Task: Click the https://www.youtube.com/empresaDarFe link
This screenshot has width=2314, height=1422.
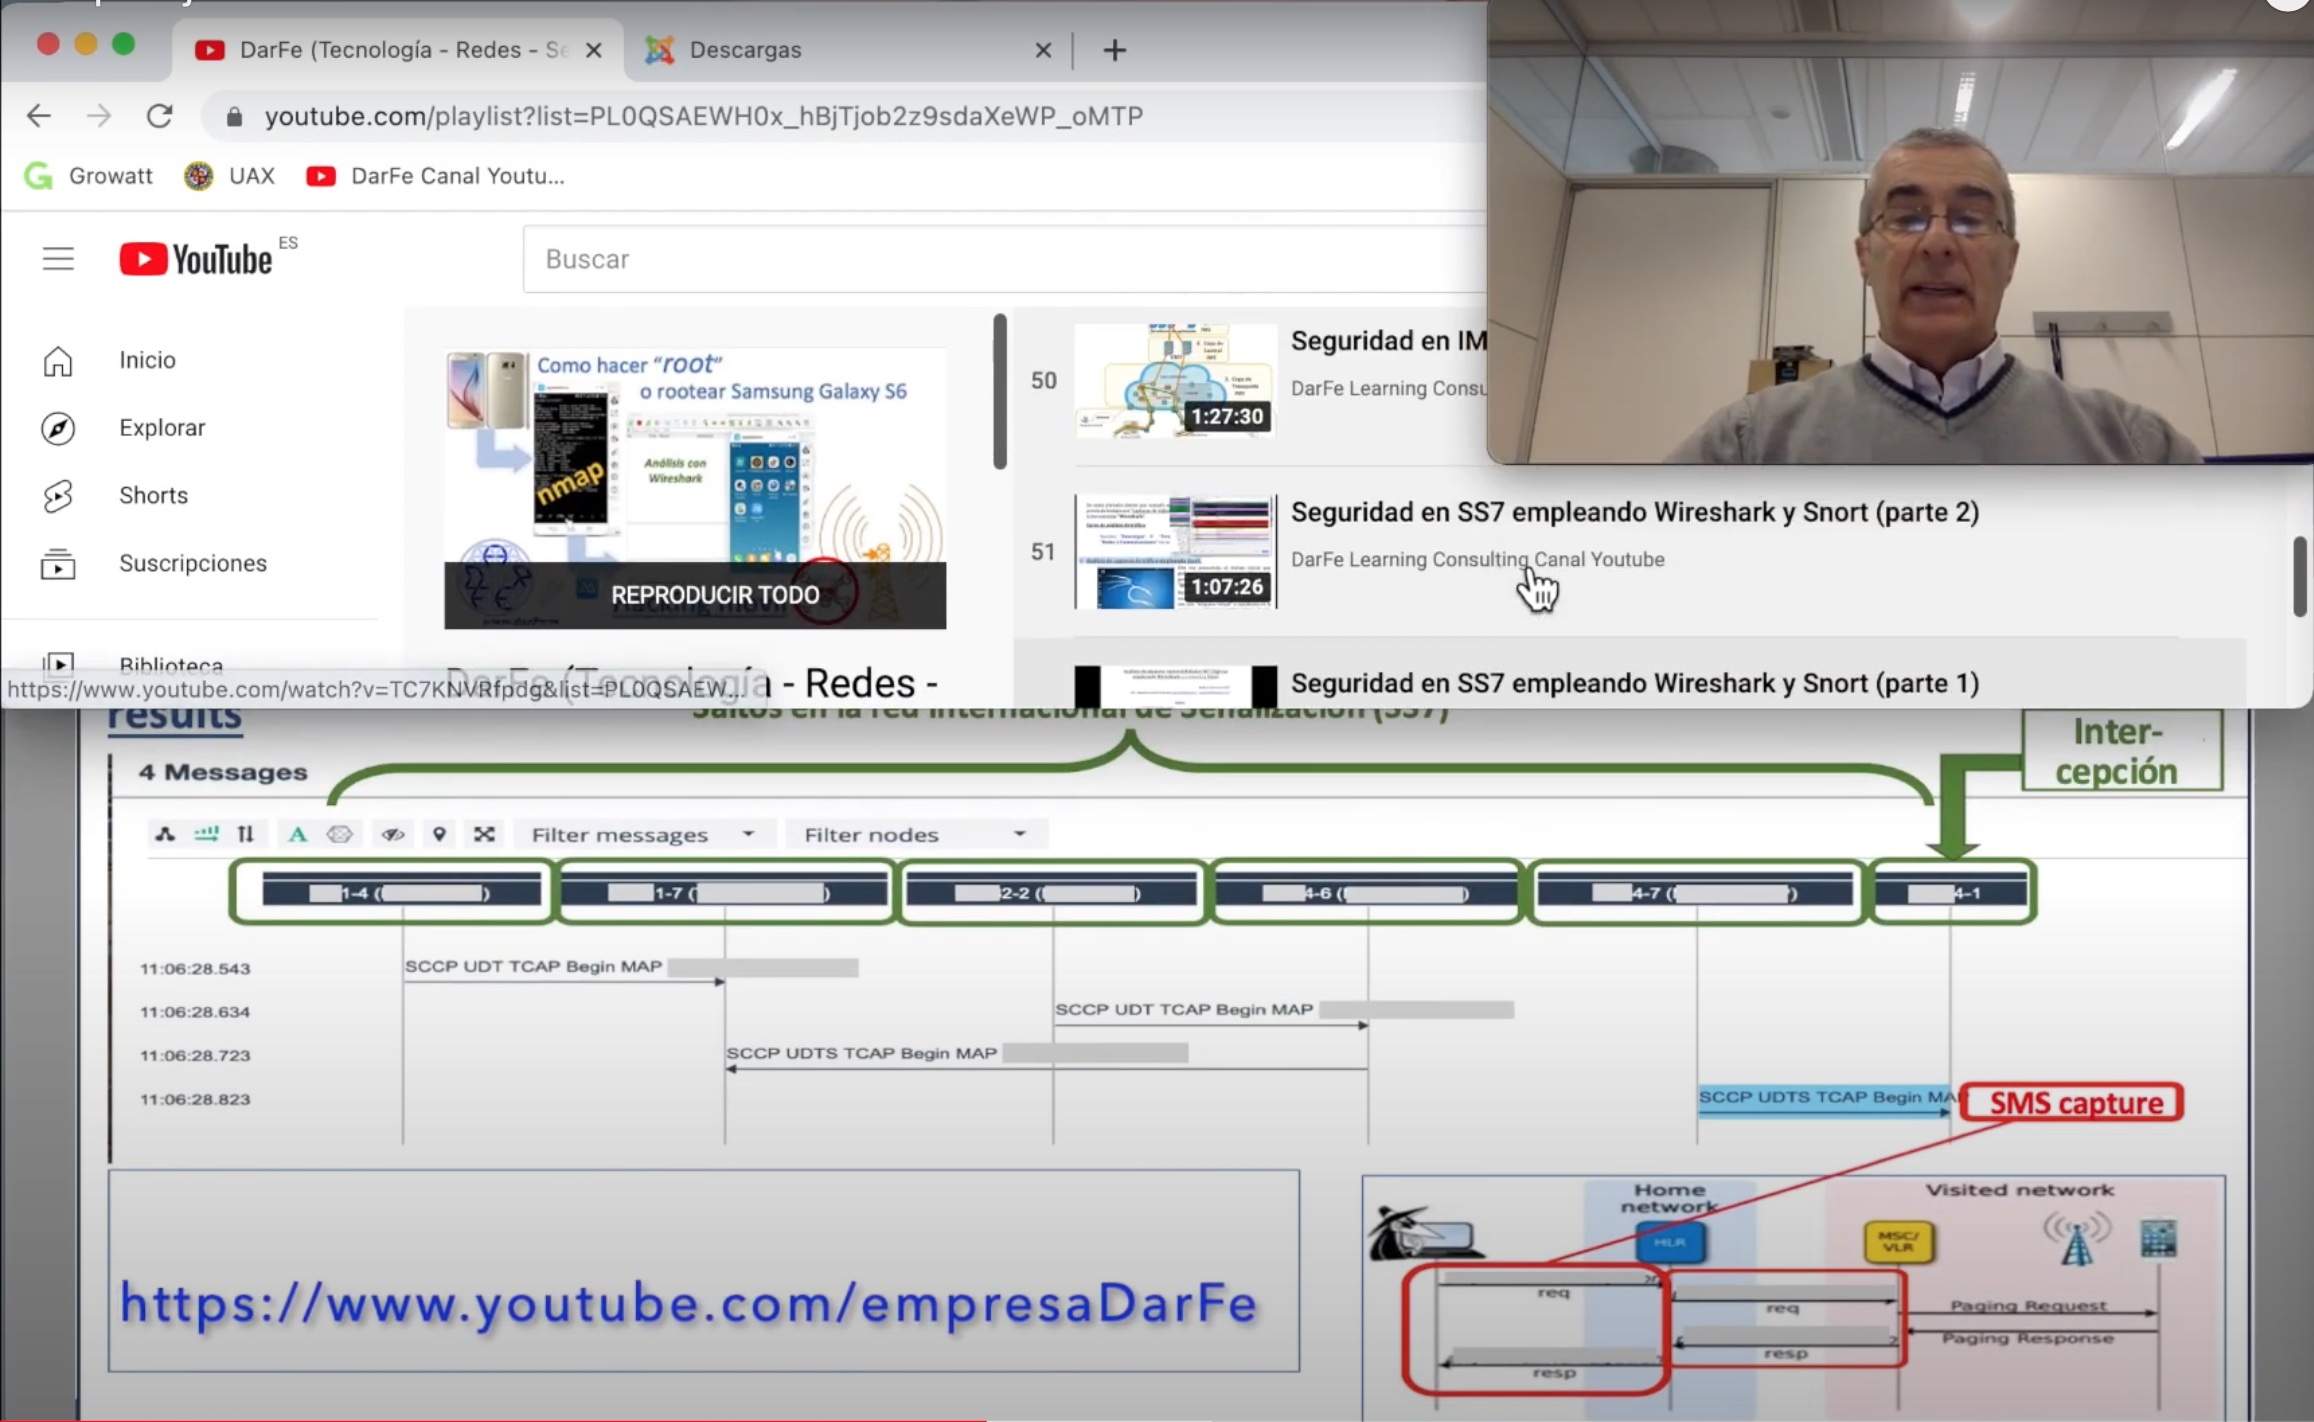Action: [688, 1304]
